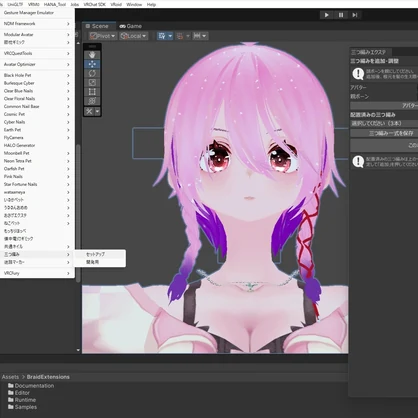The height and width of the screenshot is (418, 418).
Task: Open the grid visibility dropdown arrow
Action: [x=170, y=36]
